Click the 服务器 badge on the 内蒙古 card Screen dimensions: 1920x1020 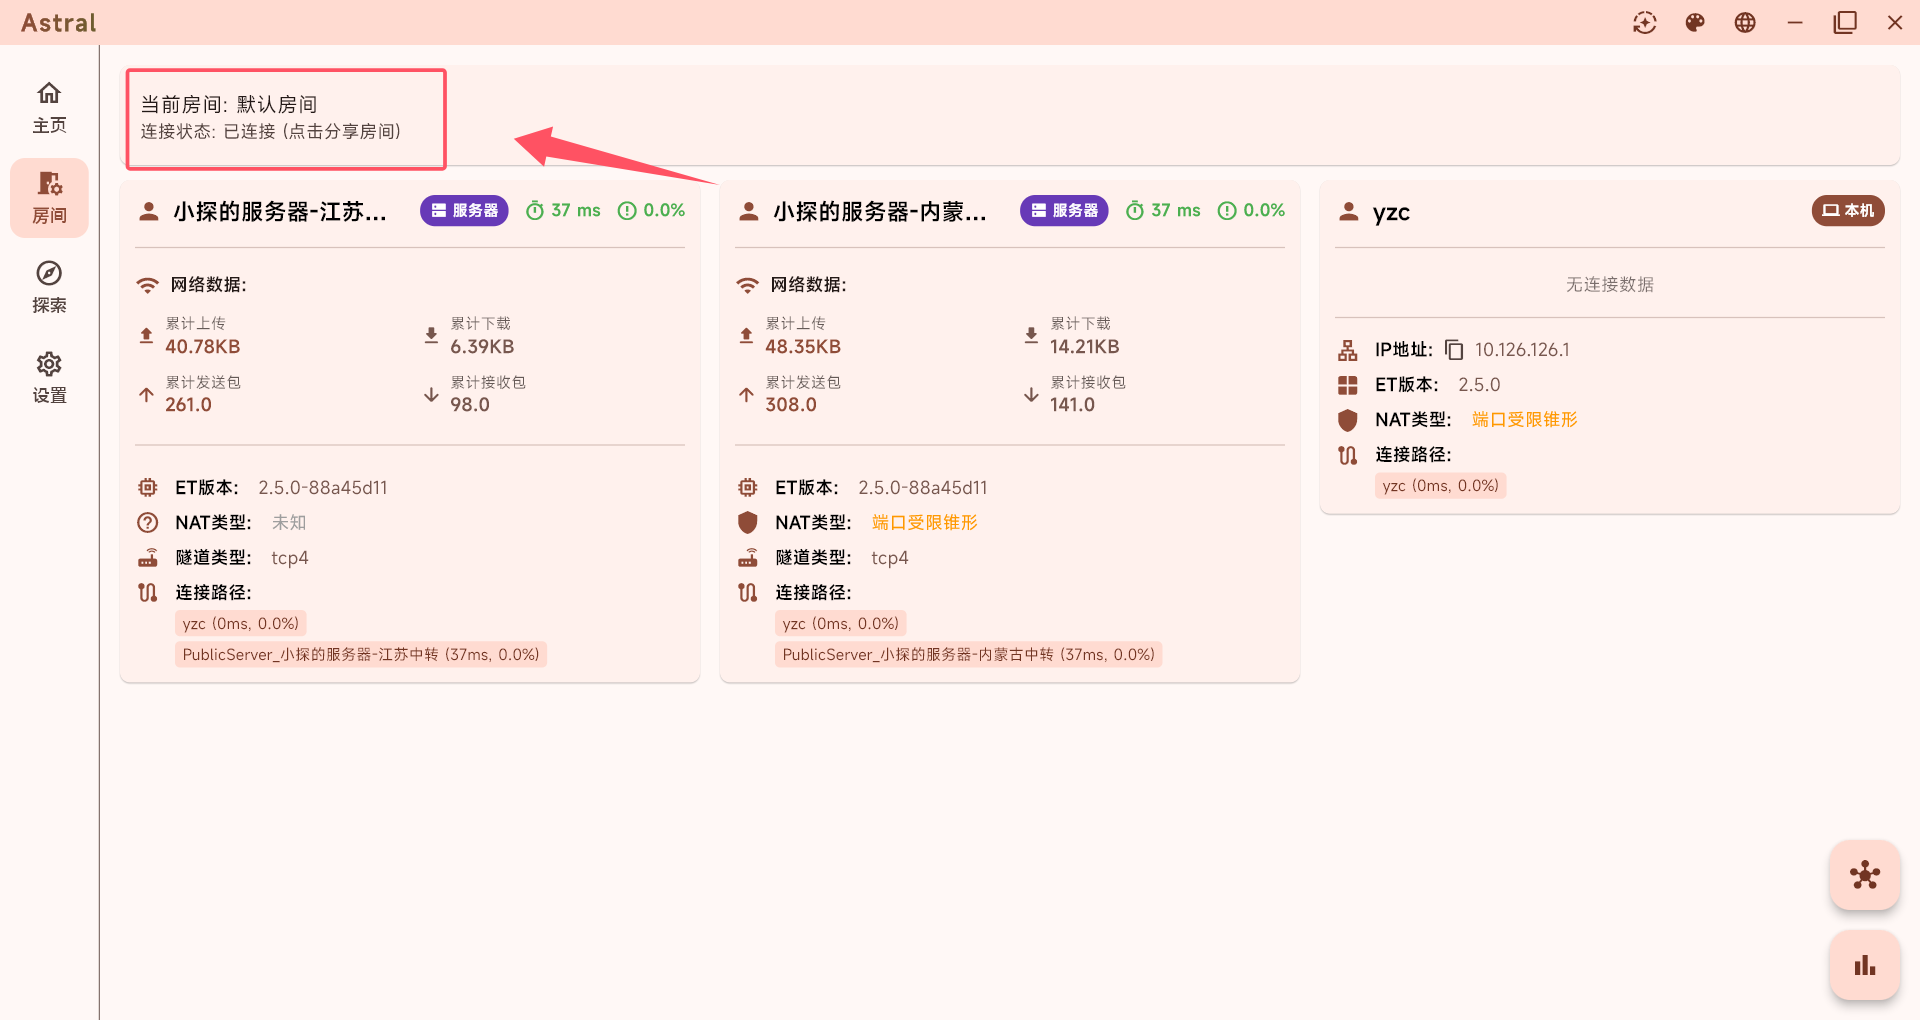(1064, 210)
